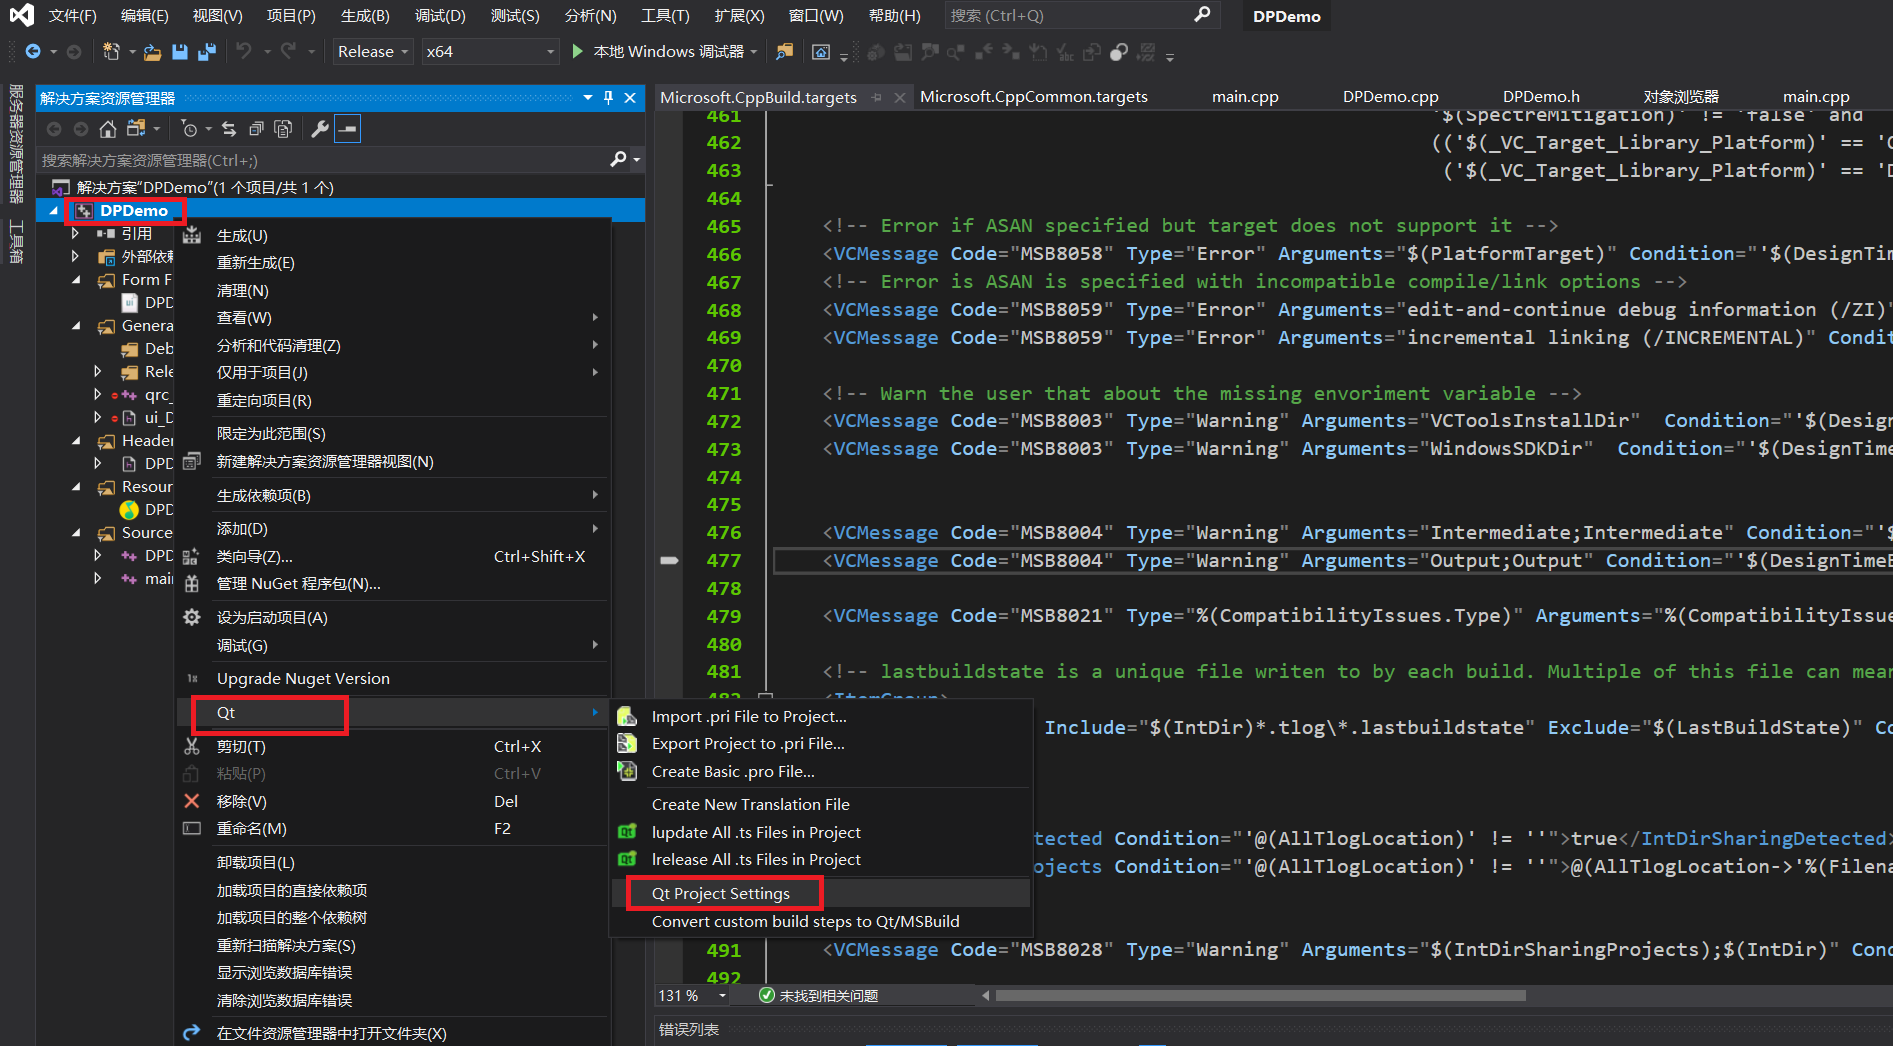Image resolution: width=1893 pixels, height=1046 pixels.
Task: Toggle the Preview Selected Items button
Action: point(347,129)
